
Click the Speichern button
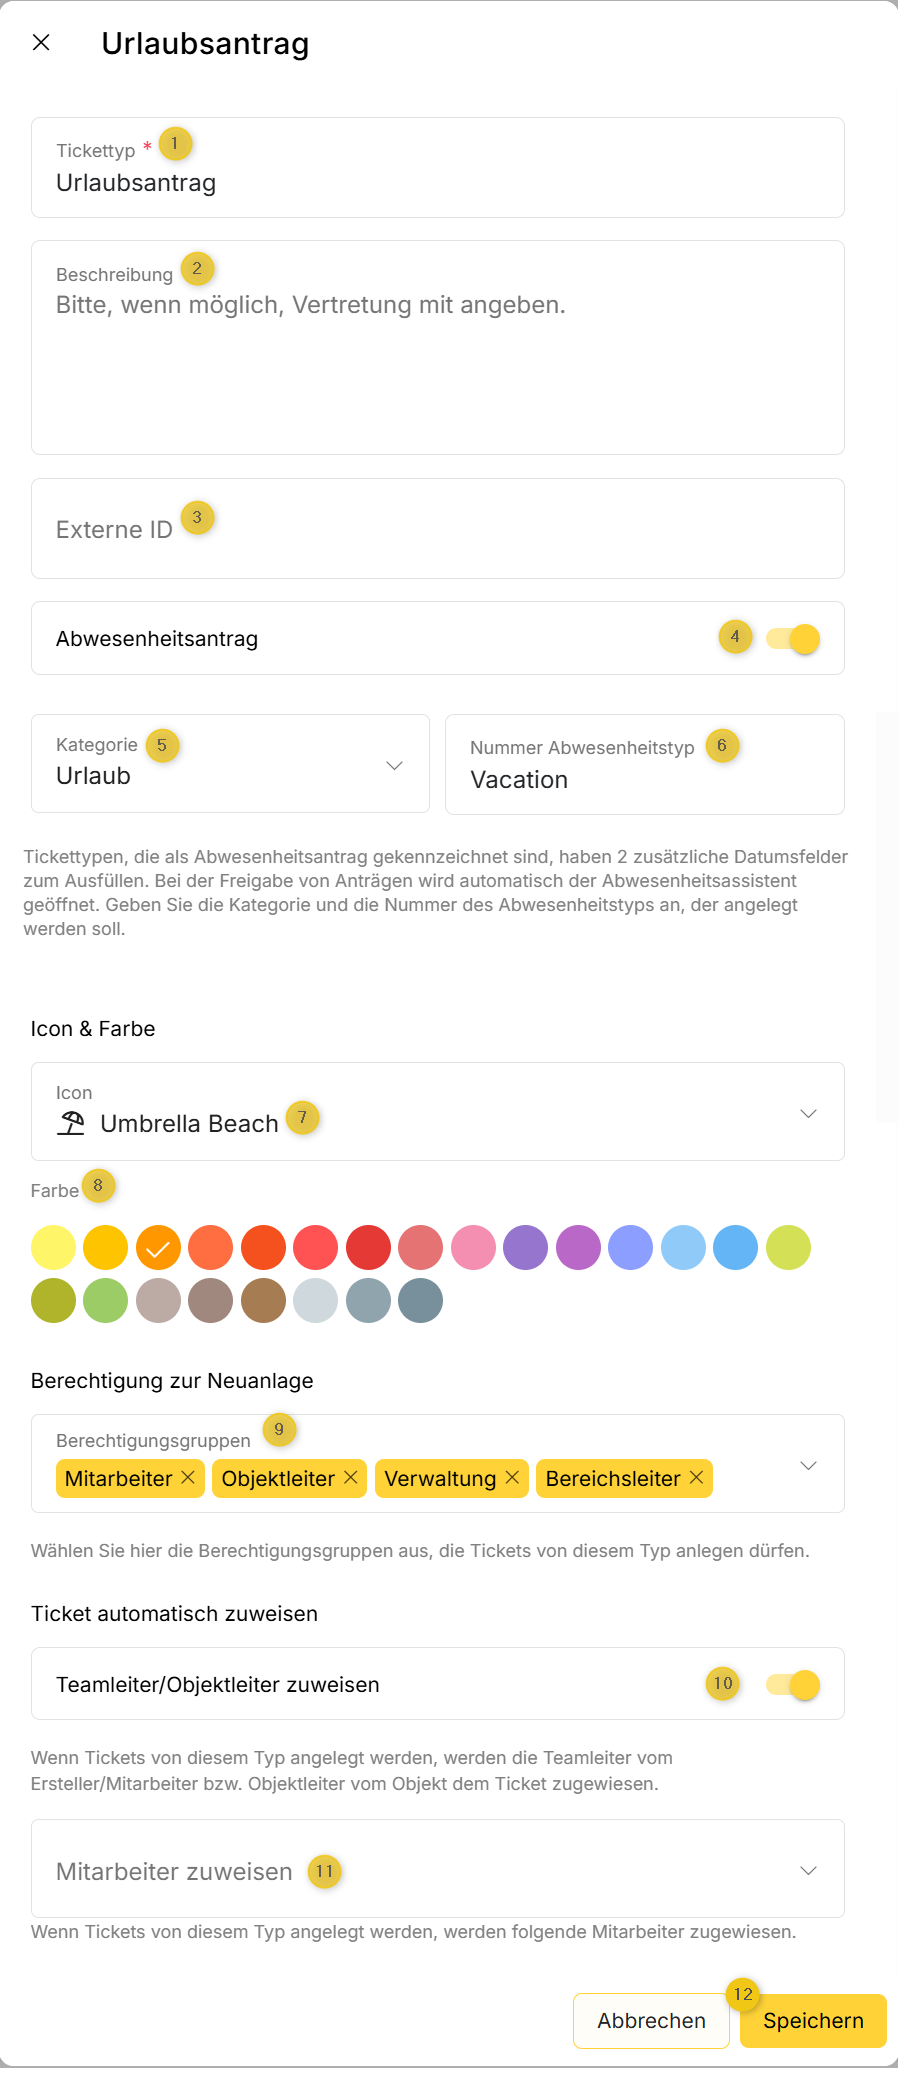coord(812,2020)
